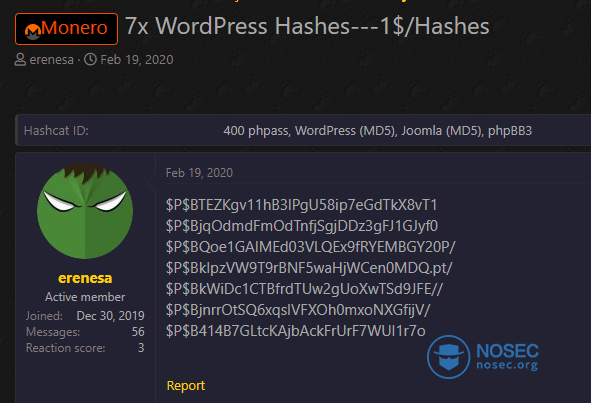This screenshot has height=403, width=591.
Task: Click thread title 7x WordPress Hashes
Action: [307, 26]
